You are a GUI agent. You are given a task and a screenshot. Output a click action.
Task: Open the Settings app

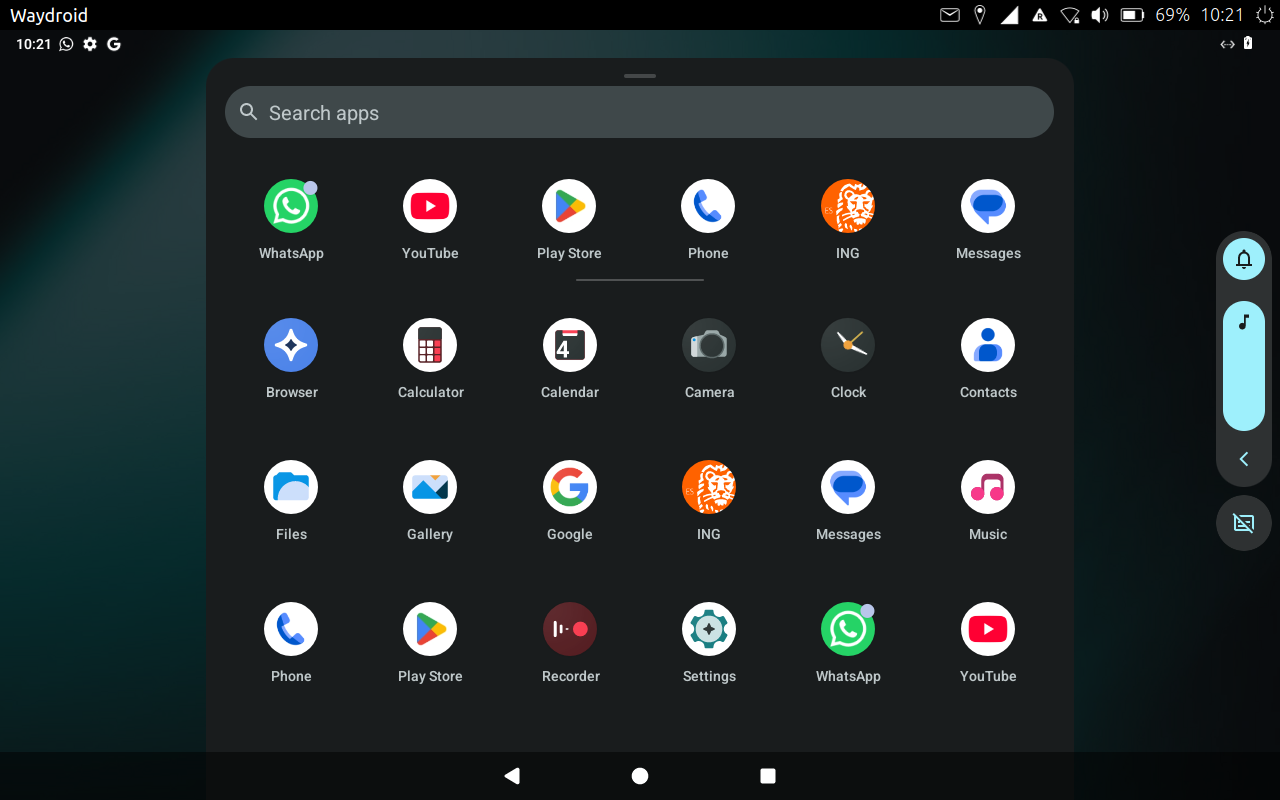click(709, 630)
